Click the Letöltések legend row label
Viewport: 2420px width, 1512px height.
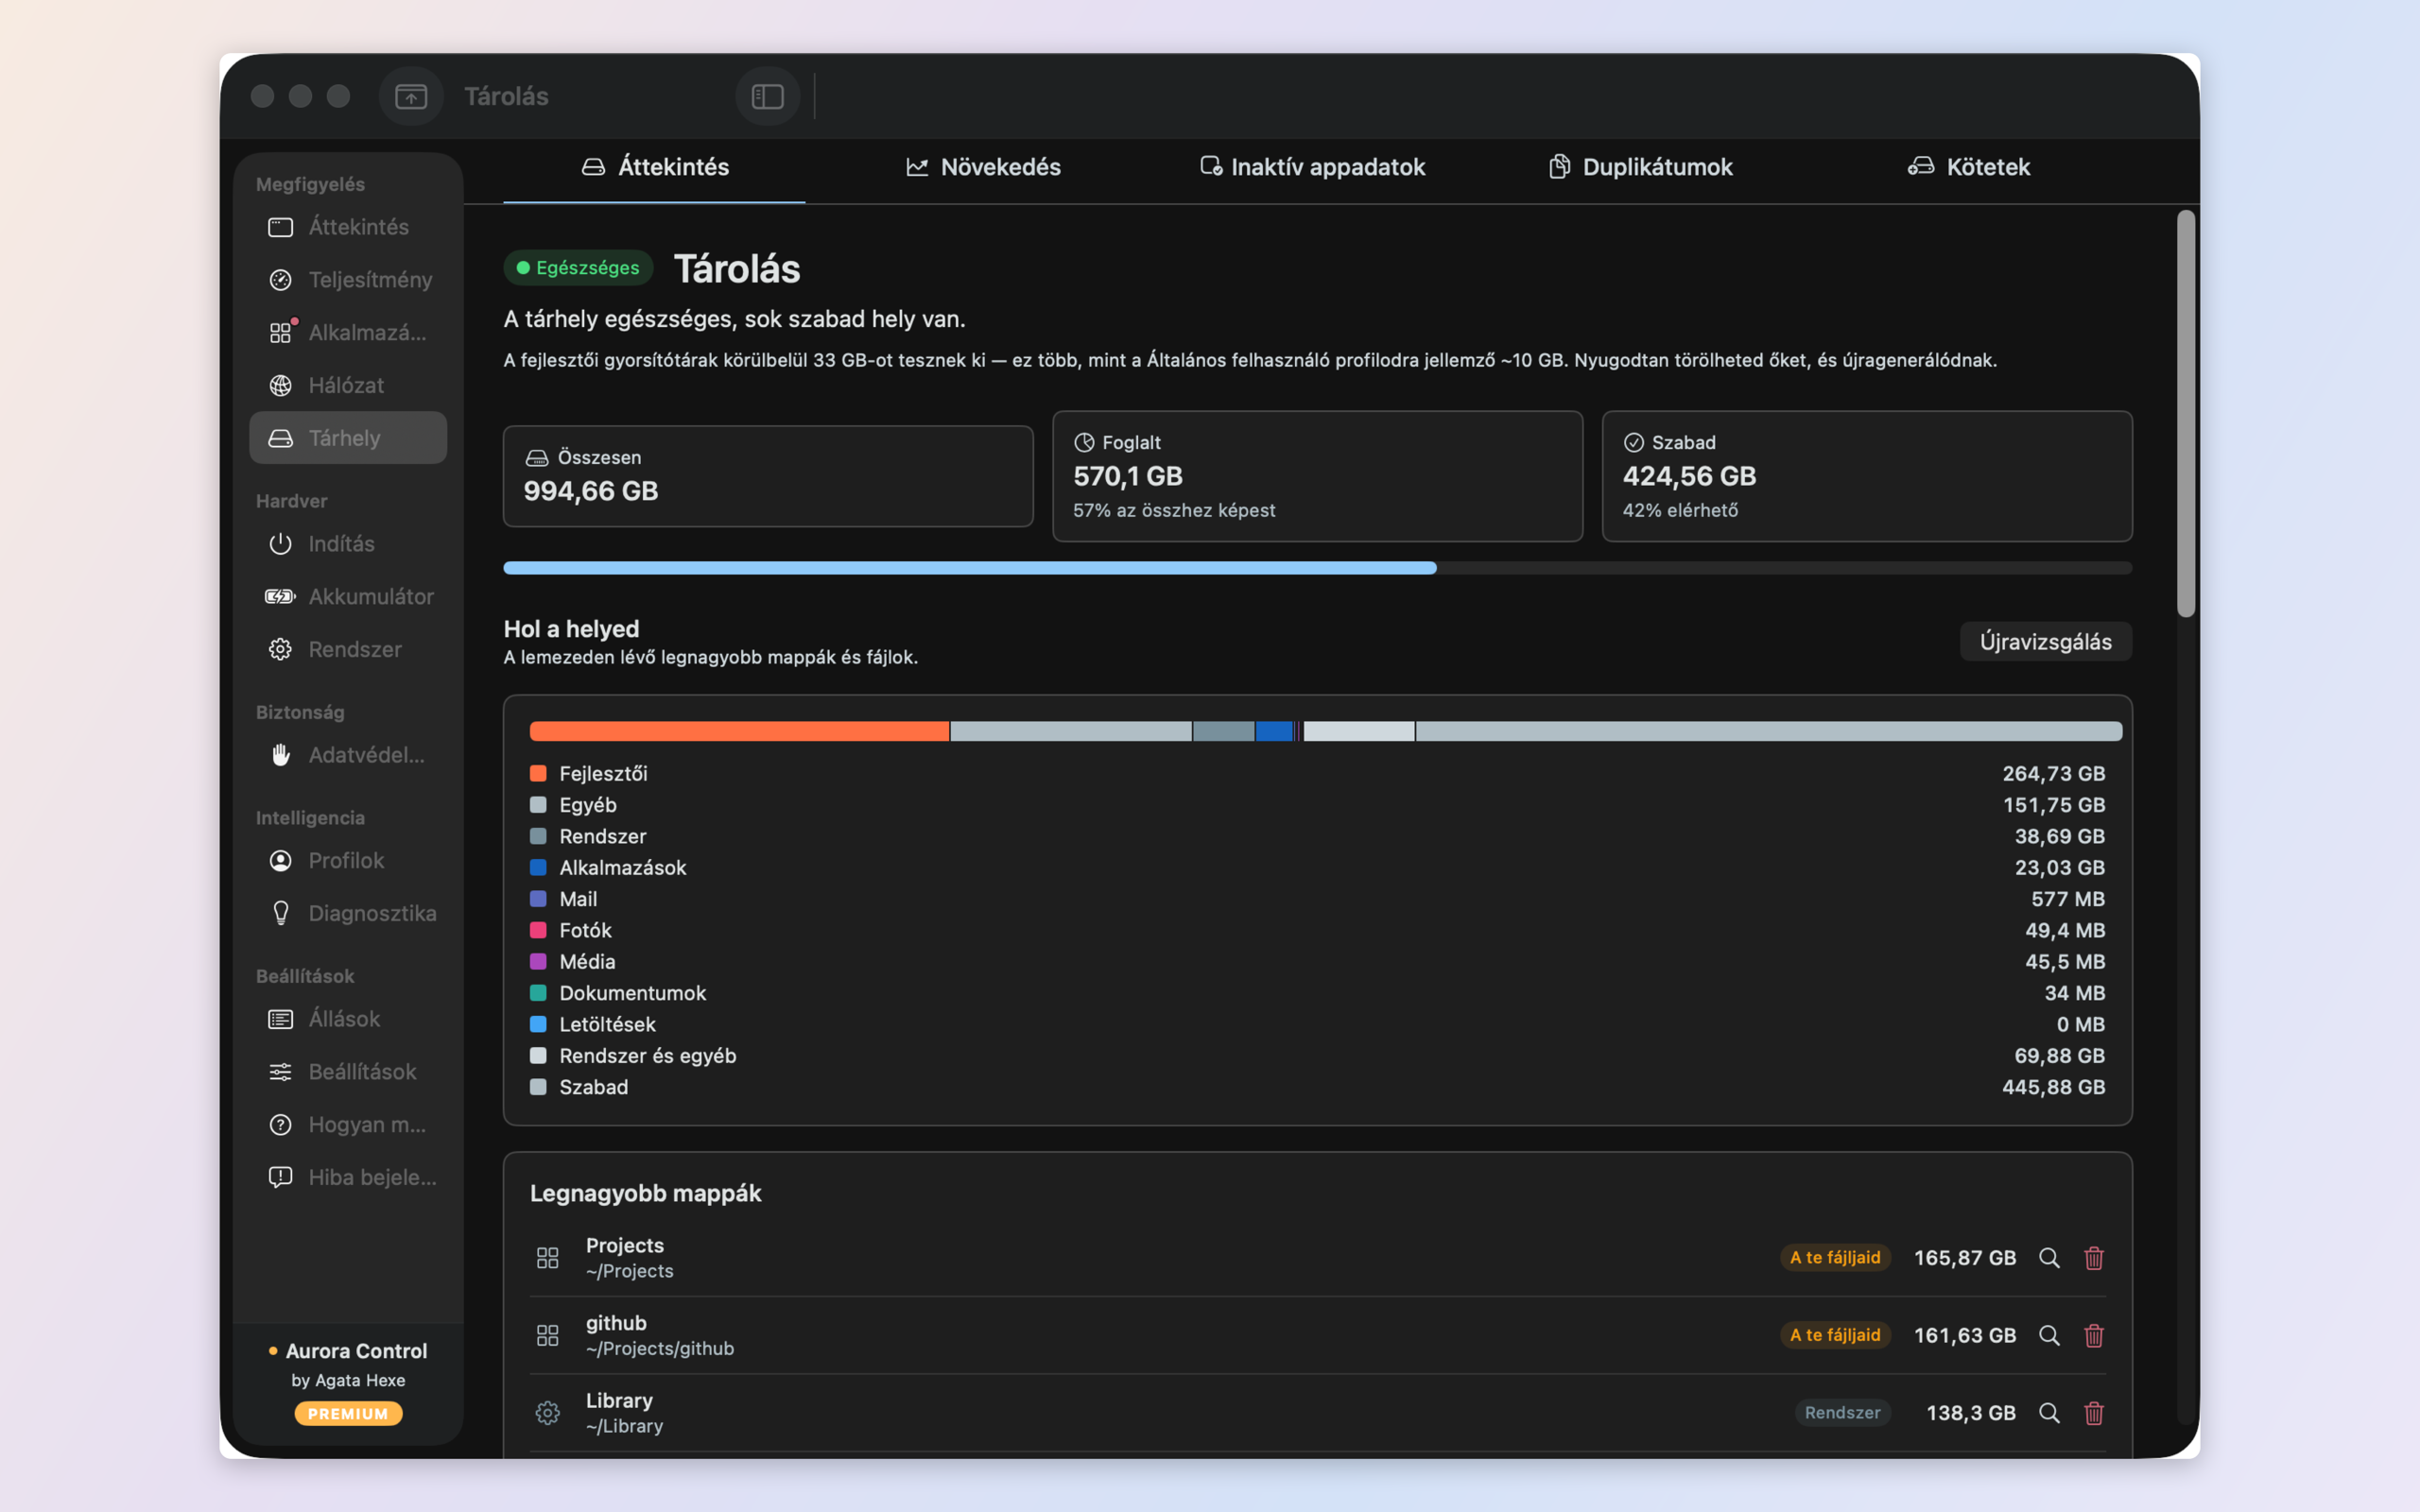point(607,1024)
